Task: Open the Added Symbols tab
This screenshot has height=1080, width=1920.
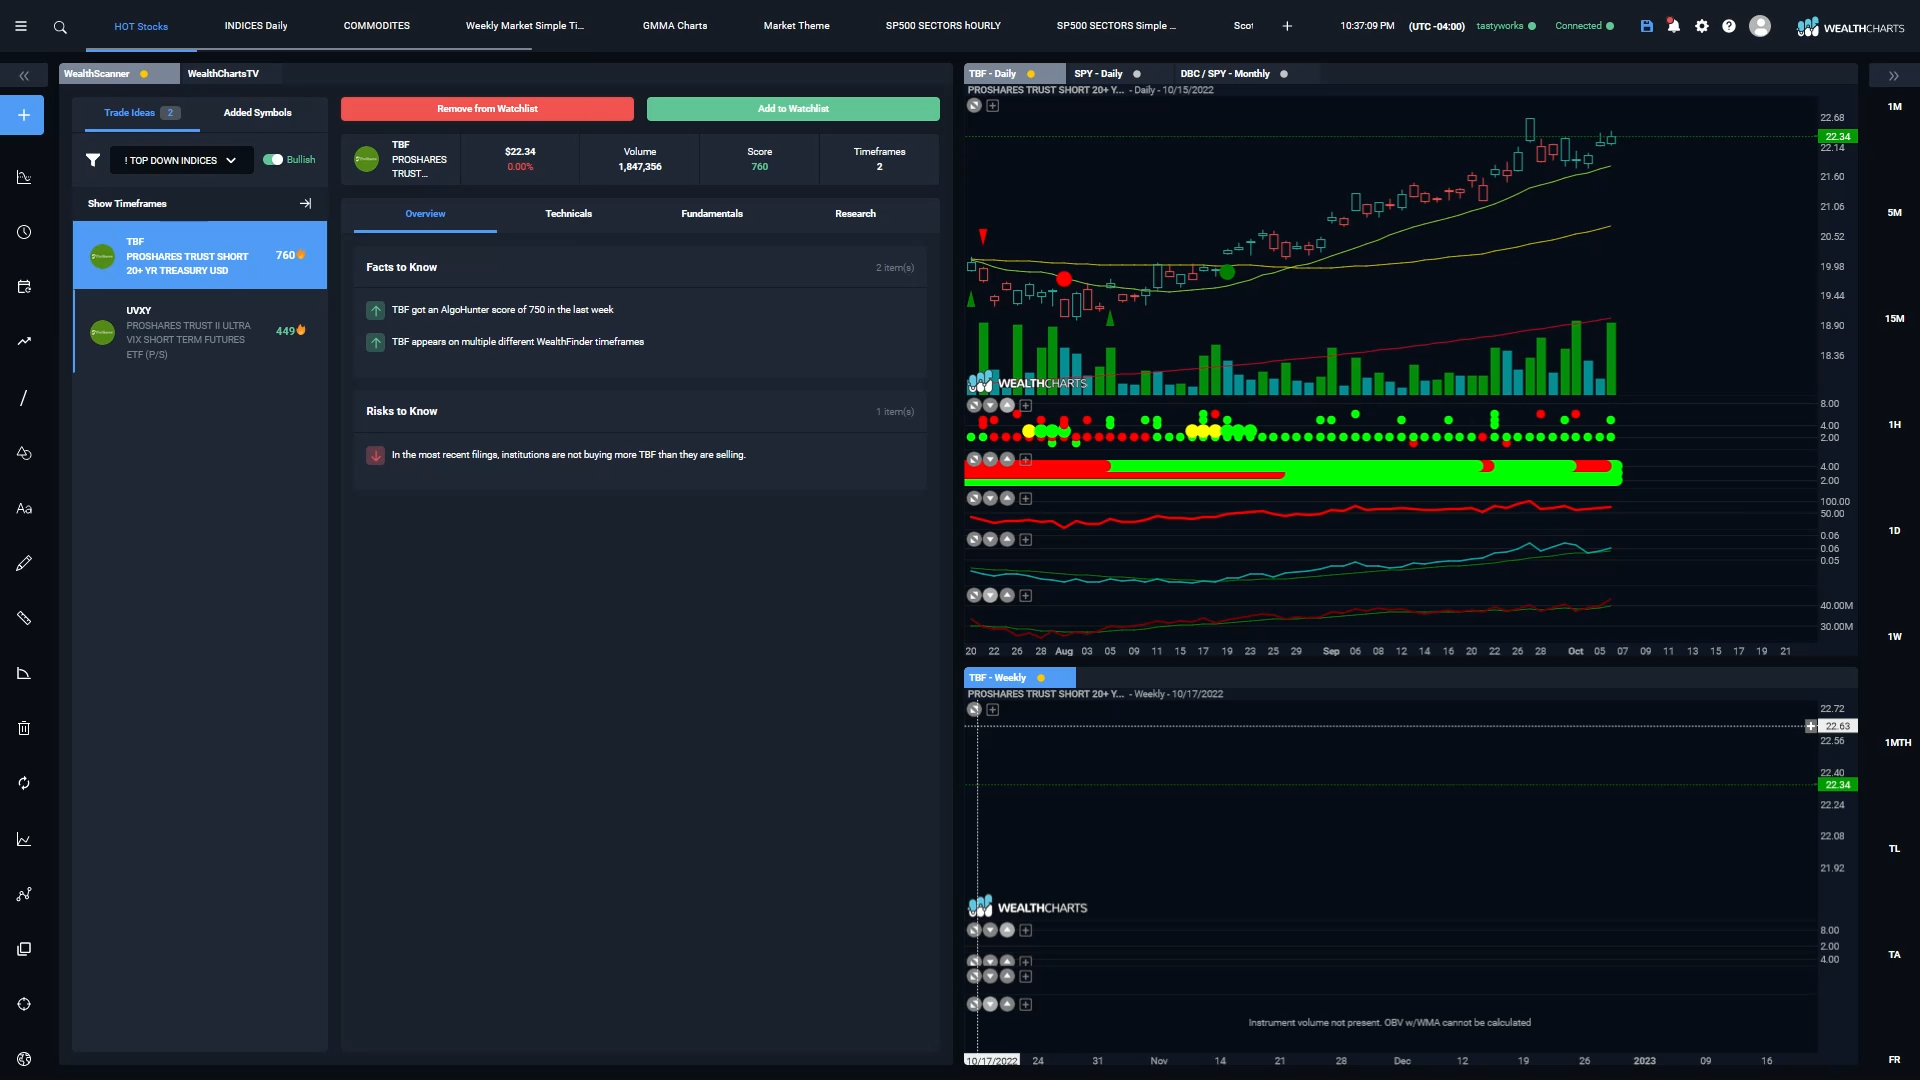Action: click(x=258, y=113)
